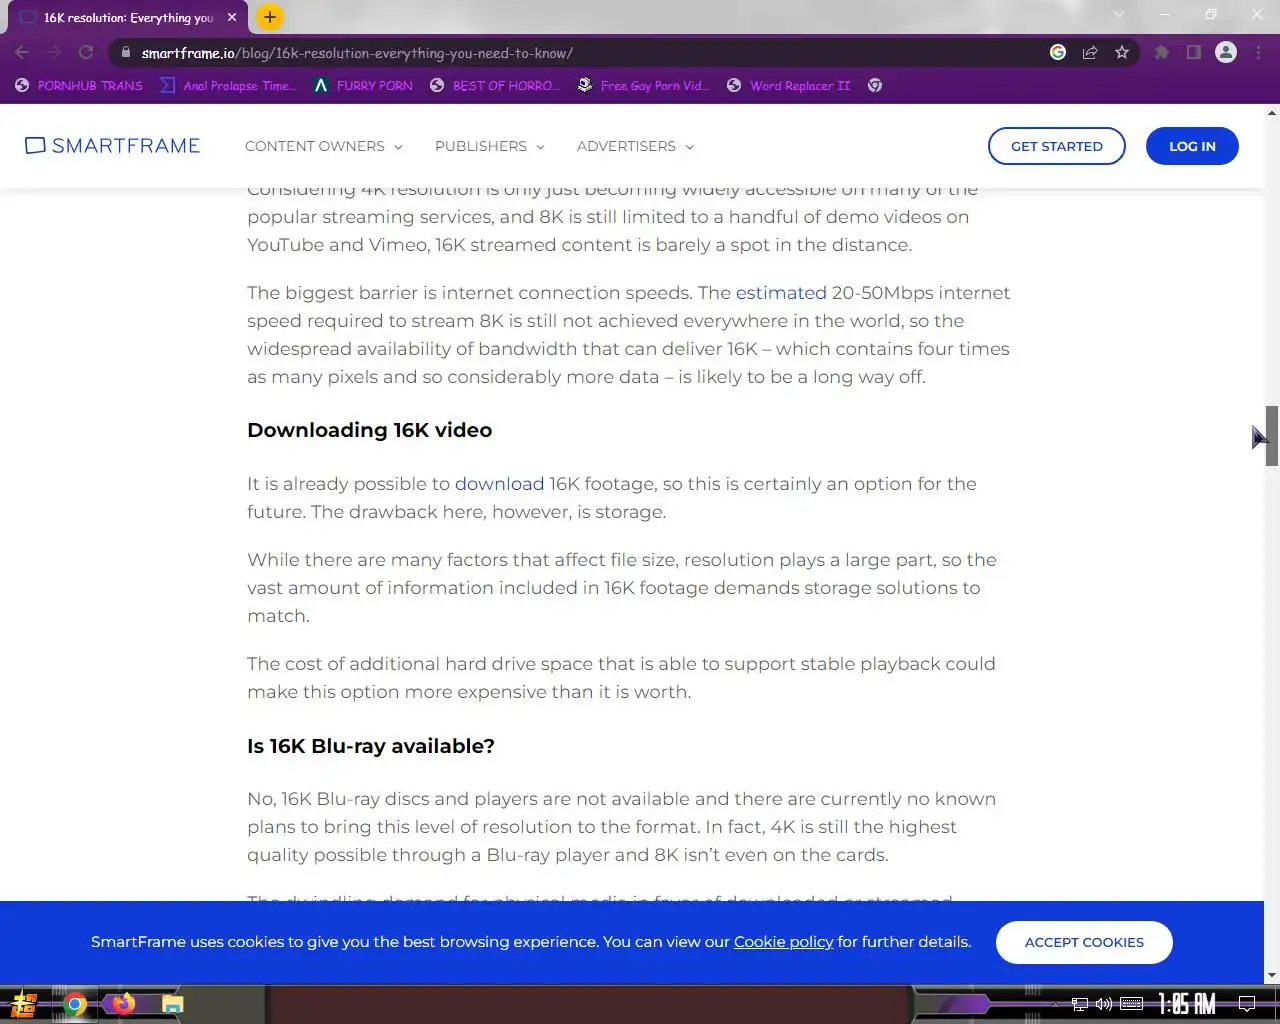Expand the CONTENT OWNERS menu
The image size is (1280, 1024).
coord(324,146)
